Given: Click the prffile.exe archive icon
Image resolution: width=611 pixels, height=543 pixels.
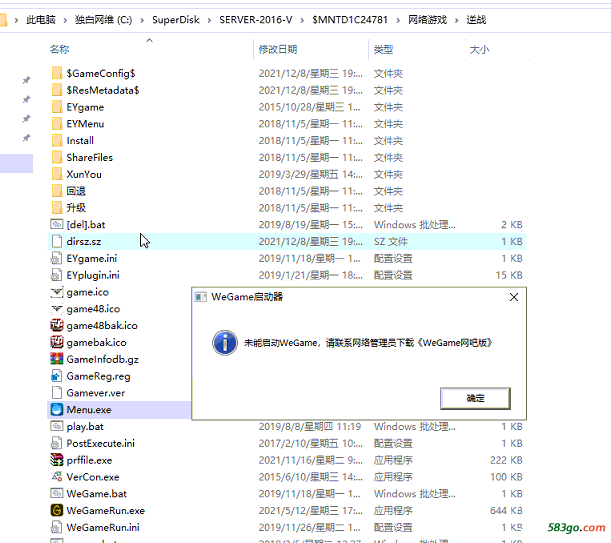Looking at the screenshot, I should point(57,460).
